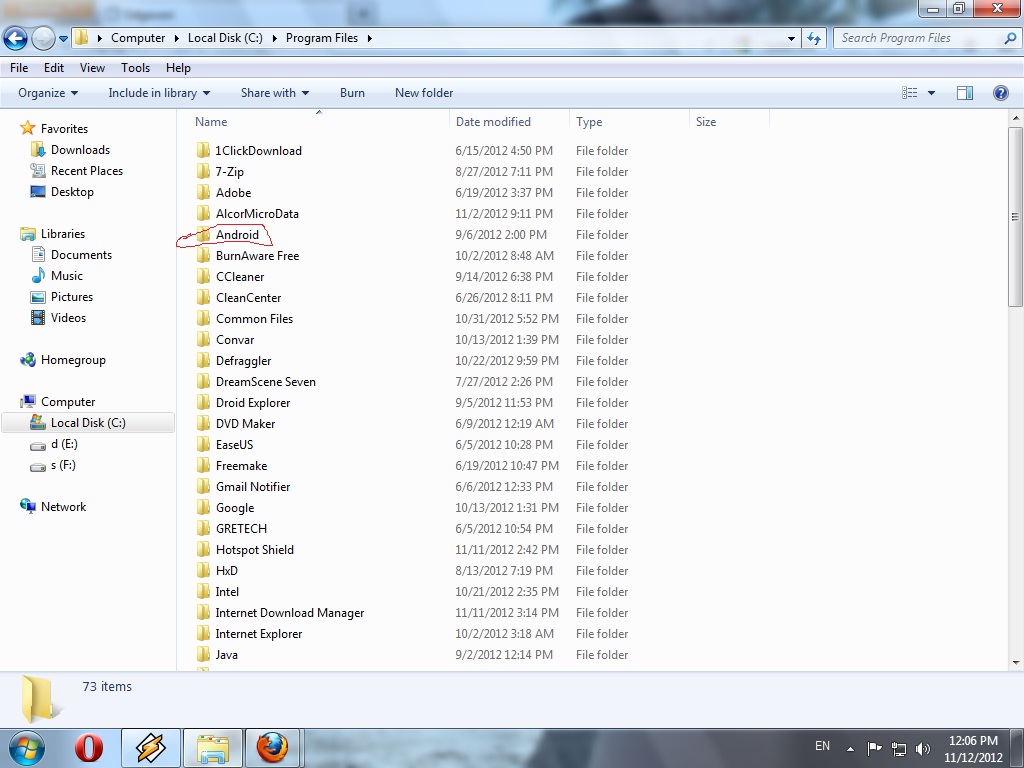Open the recent locations dropdown arrow
The image size is (1024, 768).
63,39
